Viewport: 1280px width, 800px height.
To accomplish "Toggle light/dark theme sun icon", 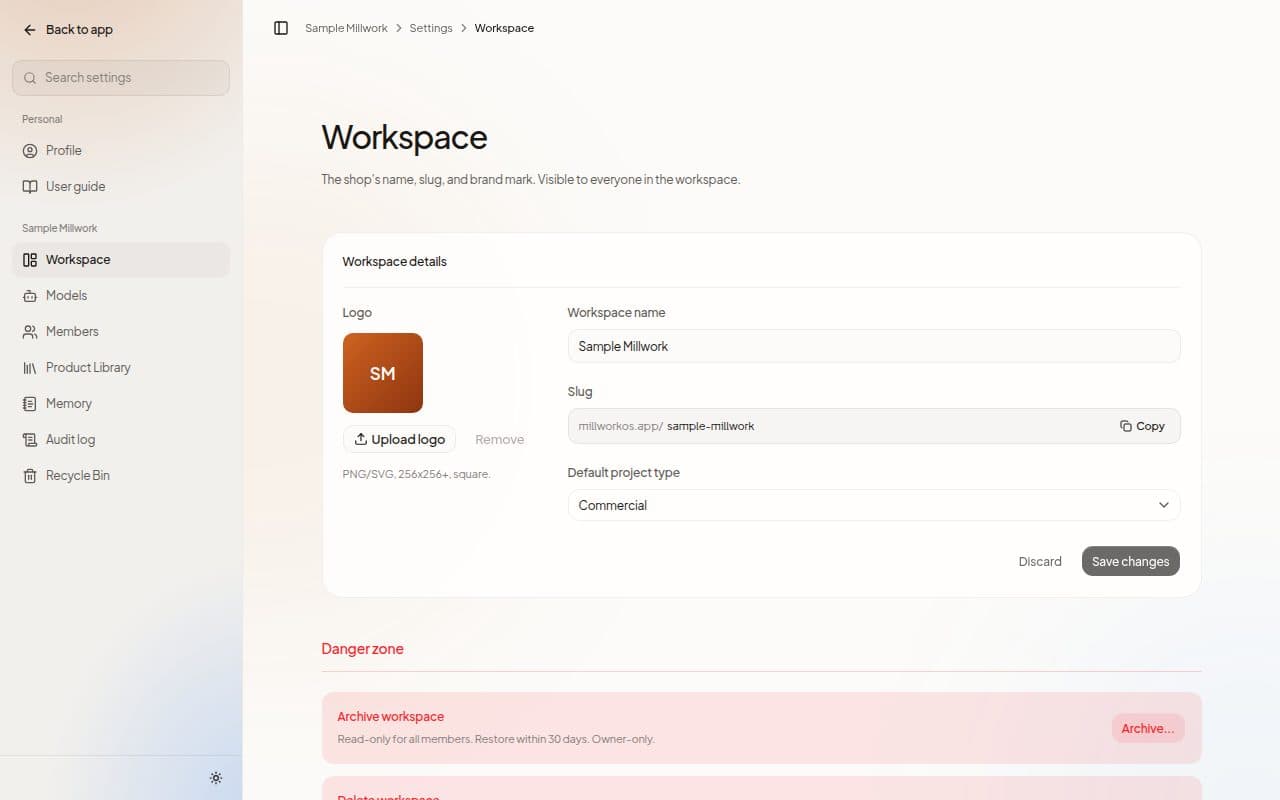I will tap(216, 778).
